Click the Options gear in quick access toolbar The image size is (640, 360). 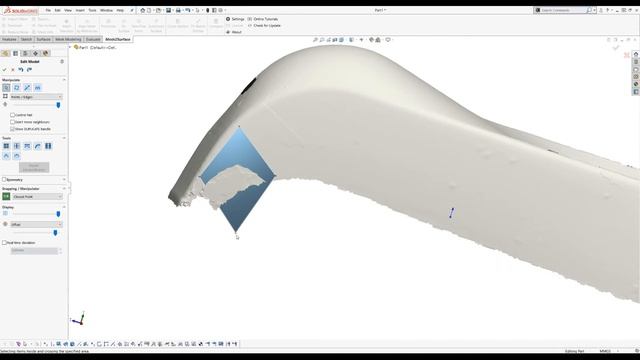pyautogui.click(x=220, y=10)
